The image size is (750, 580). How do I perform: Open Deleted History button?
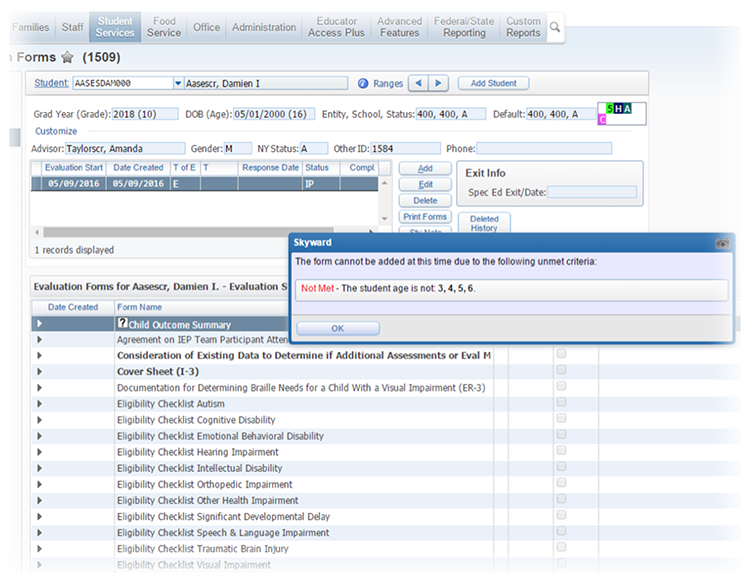tap(484, 223)
